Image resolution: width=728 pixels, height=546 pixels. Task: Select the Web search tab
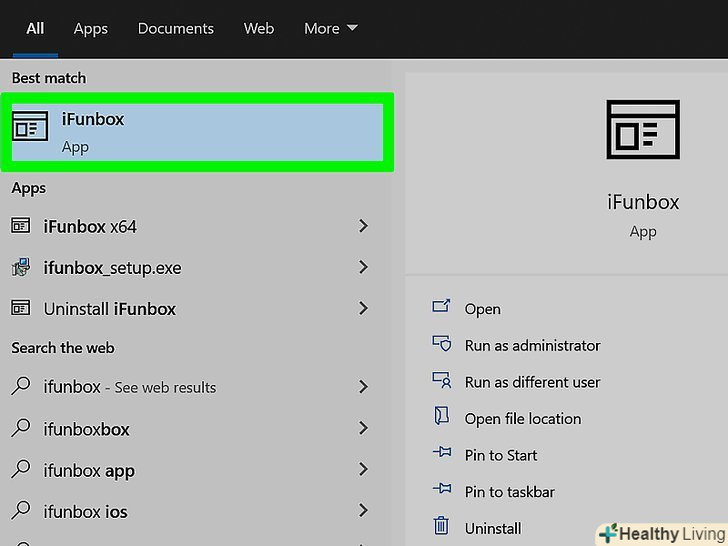(x=259, y=29)
